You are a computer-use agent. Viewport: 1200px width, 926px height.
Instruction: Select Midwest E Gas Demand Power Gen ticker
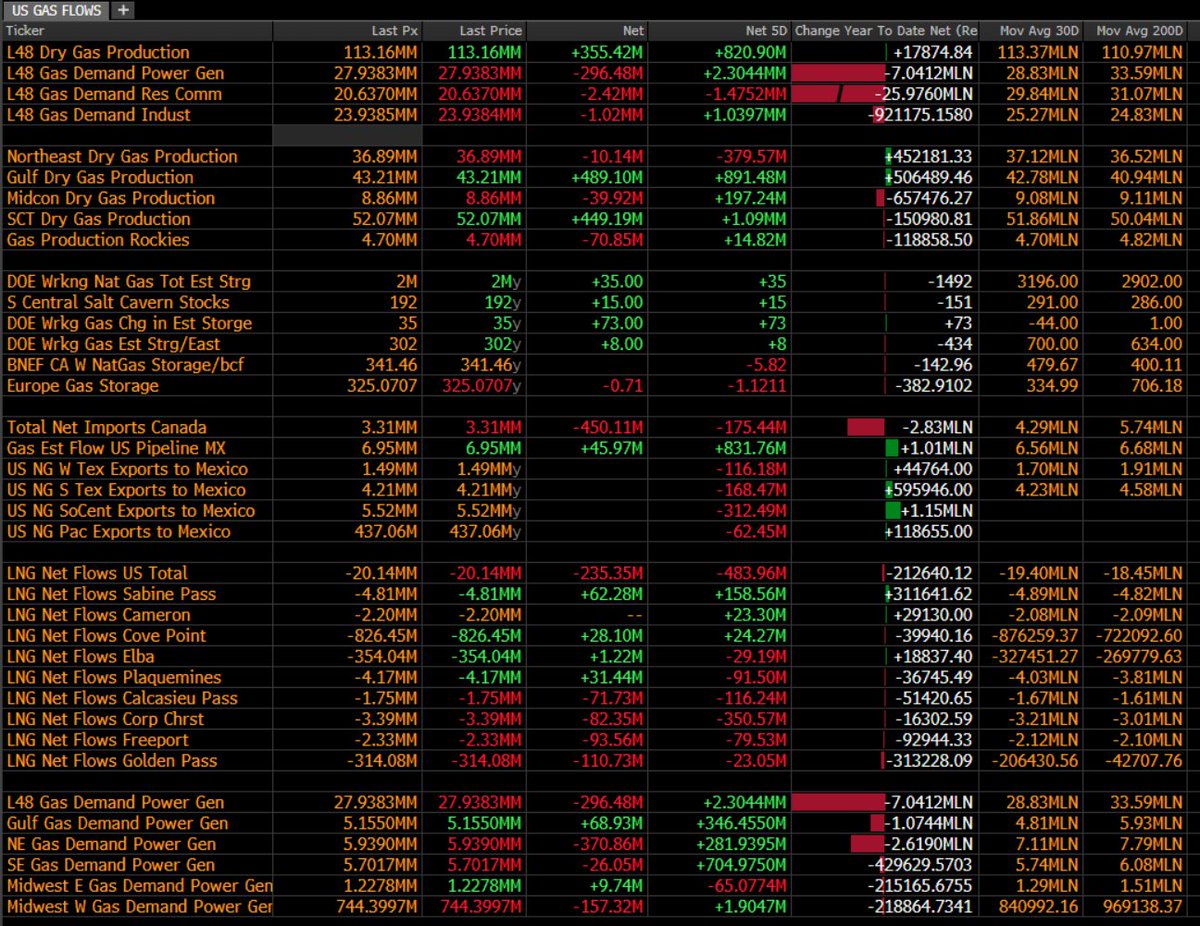[139, 886]
